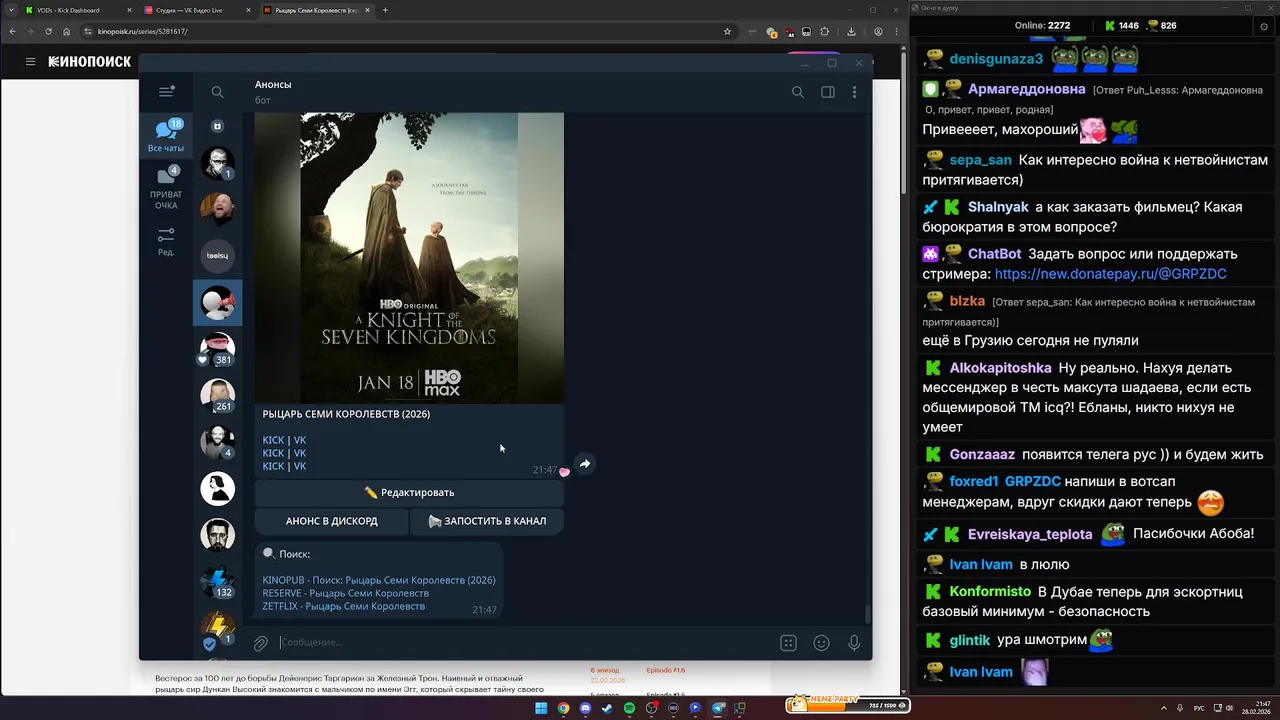This screenshot has width=1280, height=720.
Task: Open Chrome tab search dropdown arrow
Action: click(9, 10)
